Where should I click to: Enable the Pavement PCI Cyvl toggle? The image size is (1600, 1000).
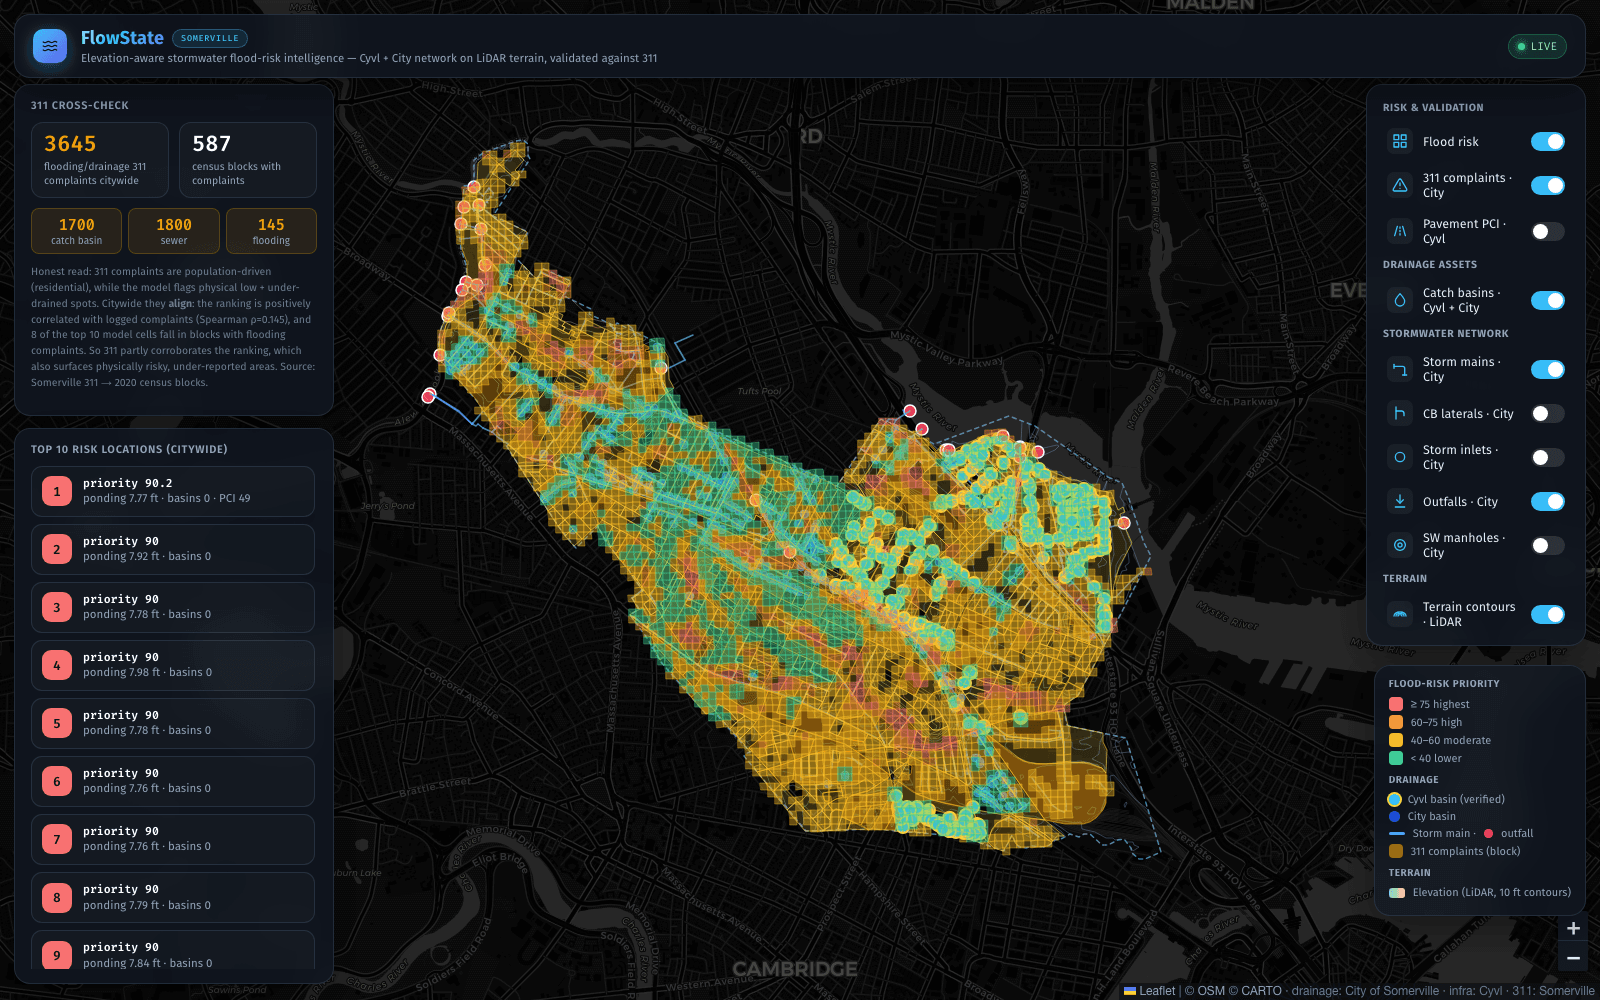click(1548, 231)
